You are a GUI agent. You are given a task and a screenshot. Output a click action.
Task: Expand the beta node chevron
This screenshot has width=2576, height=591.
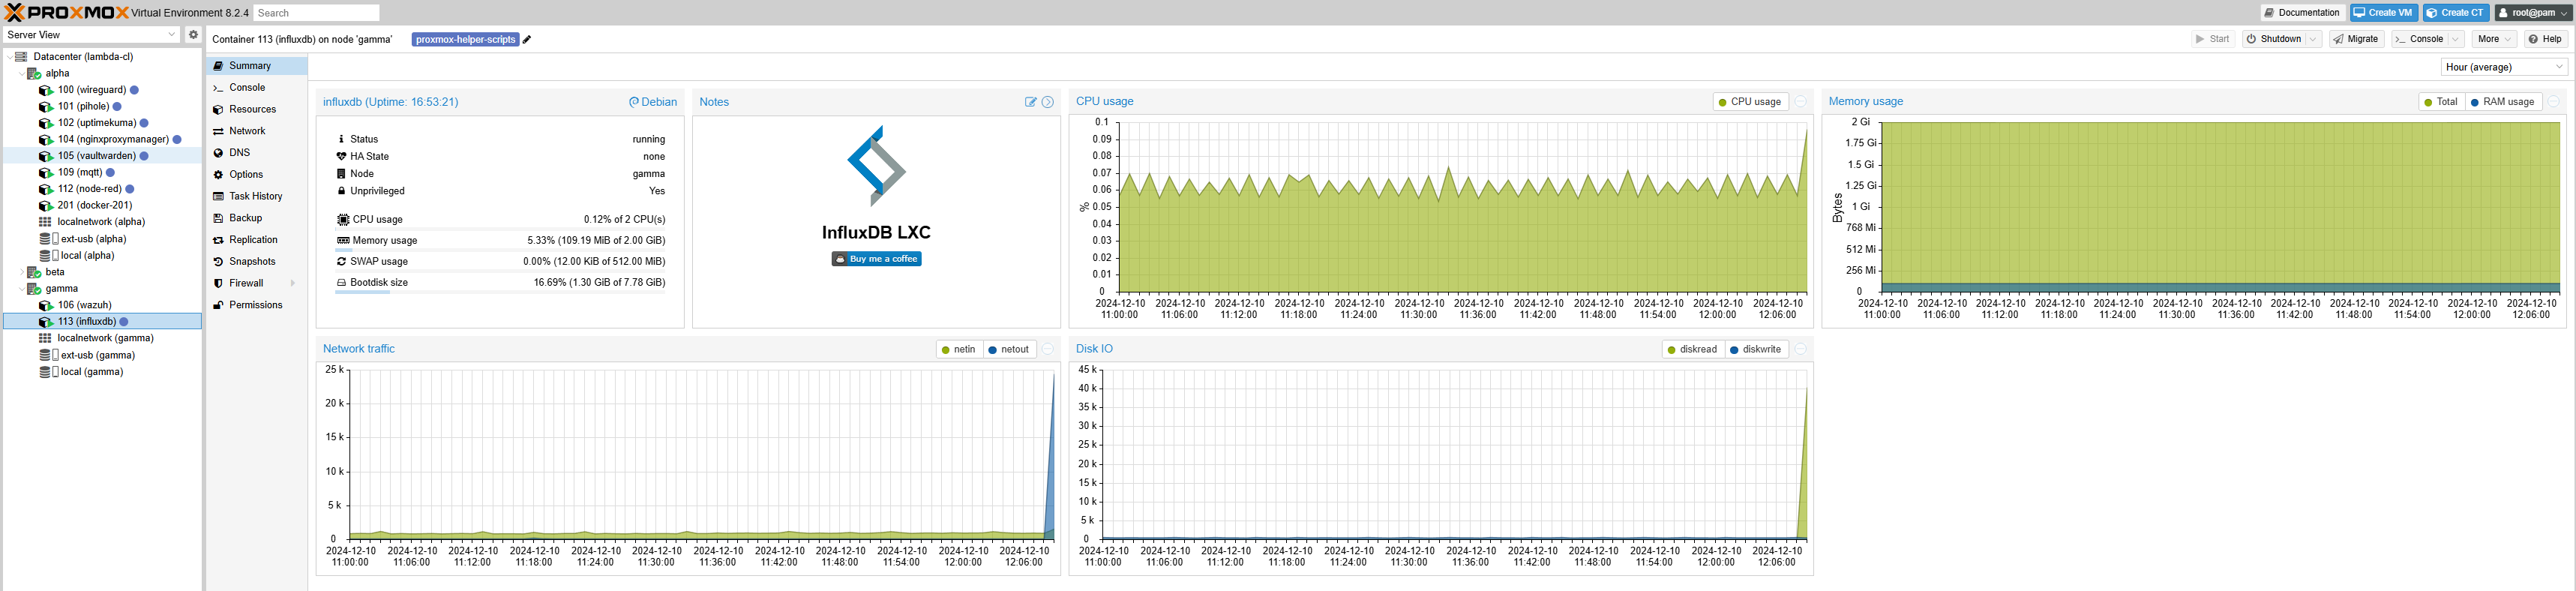pyautogui.click(x=21, y=272)
